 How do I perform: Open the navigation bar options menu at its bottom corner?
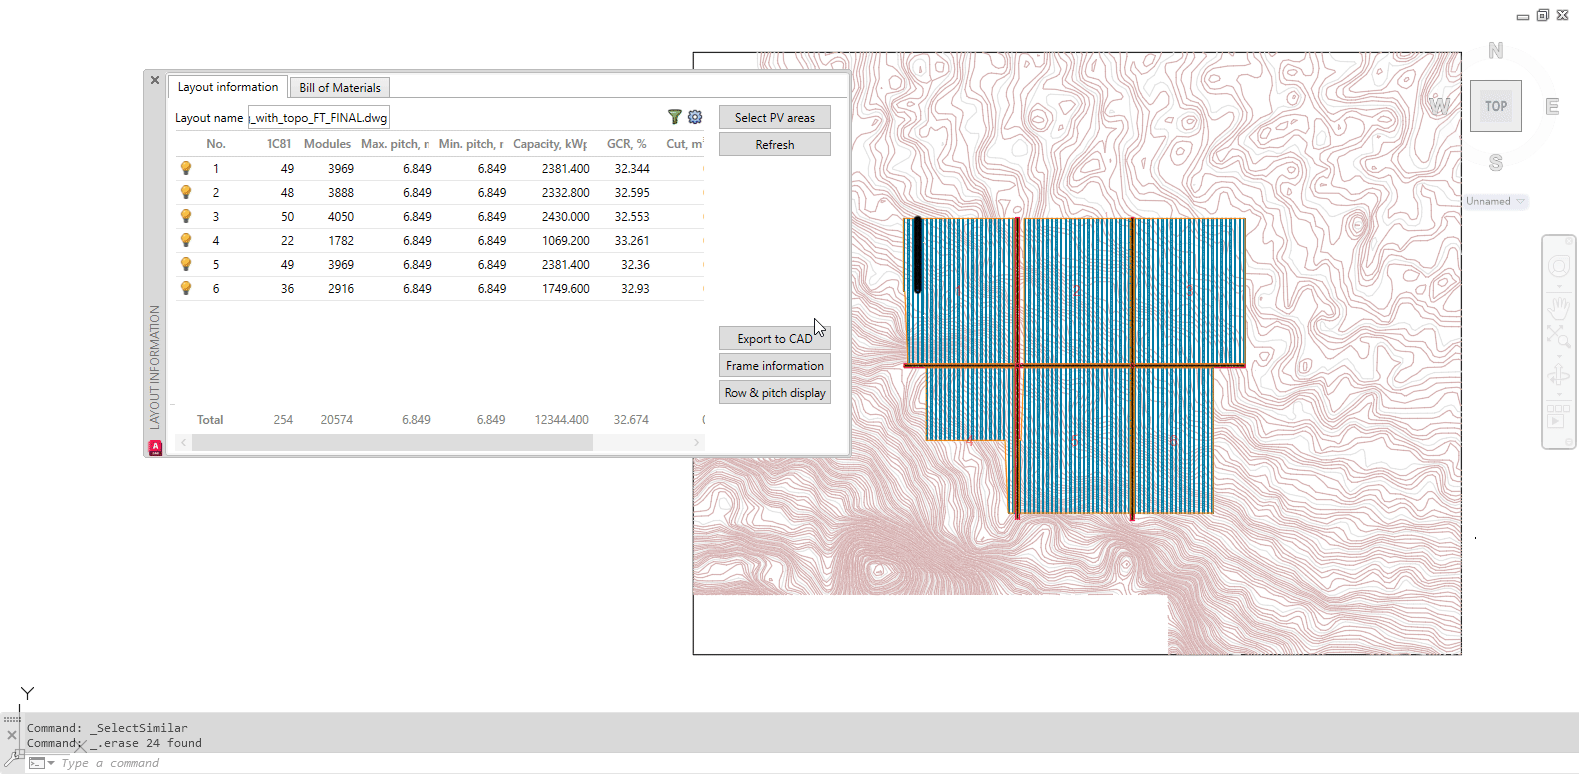[1568, 442]
